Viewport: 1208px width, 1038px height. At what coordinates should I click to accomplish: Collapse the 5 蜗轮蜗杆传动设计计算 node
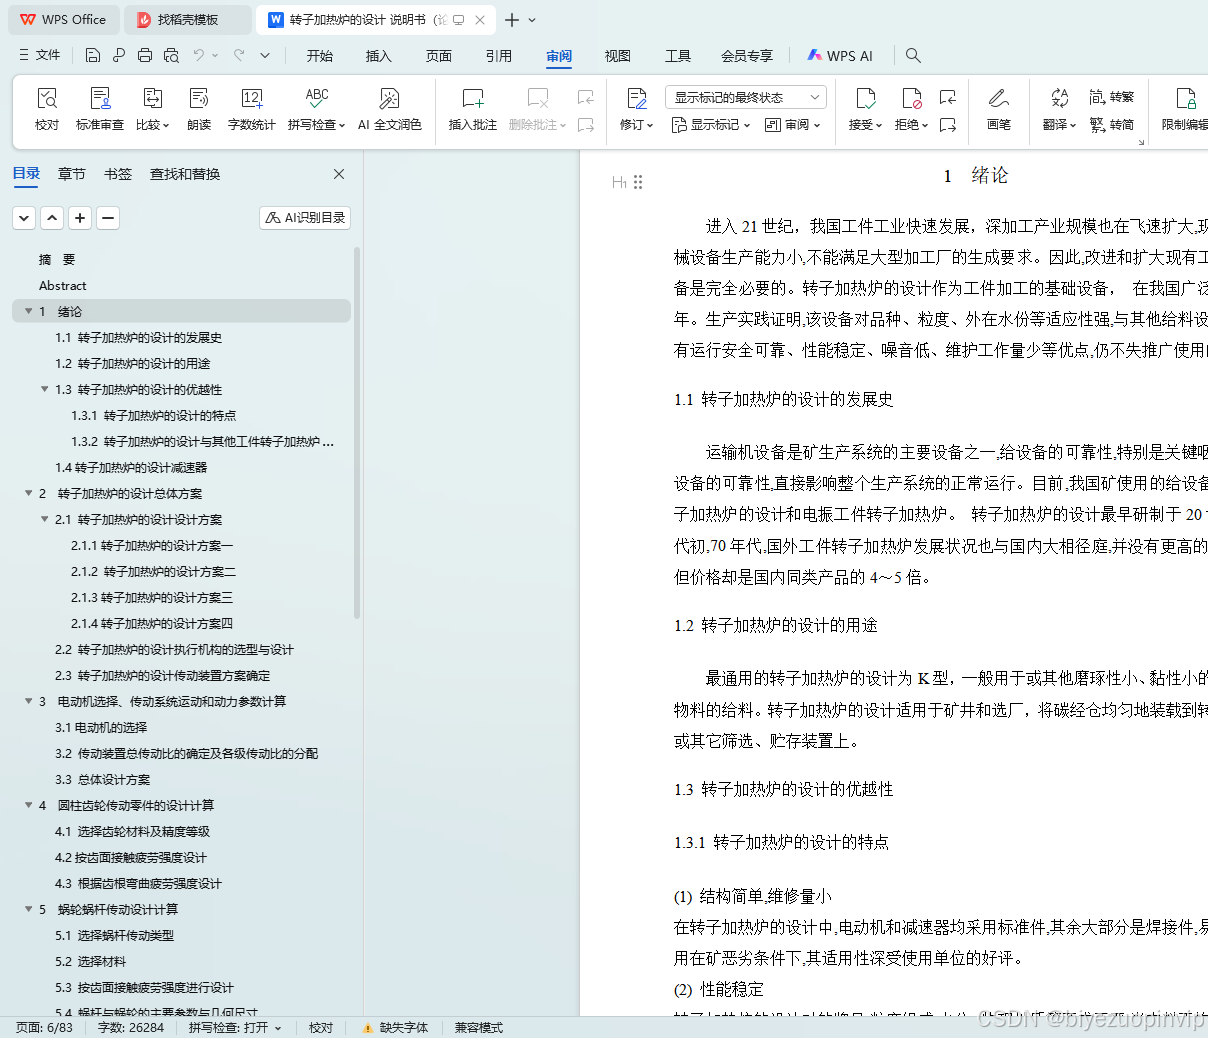click(28, 909)
